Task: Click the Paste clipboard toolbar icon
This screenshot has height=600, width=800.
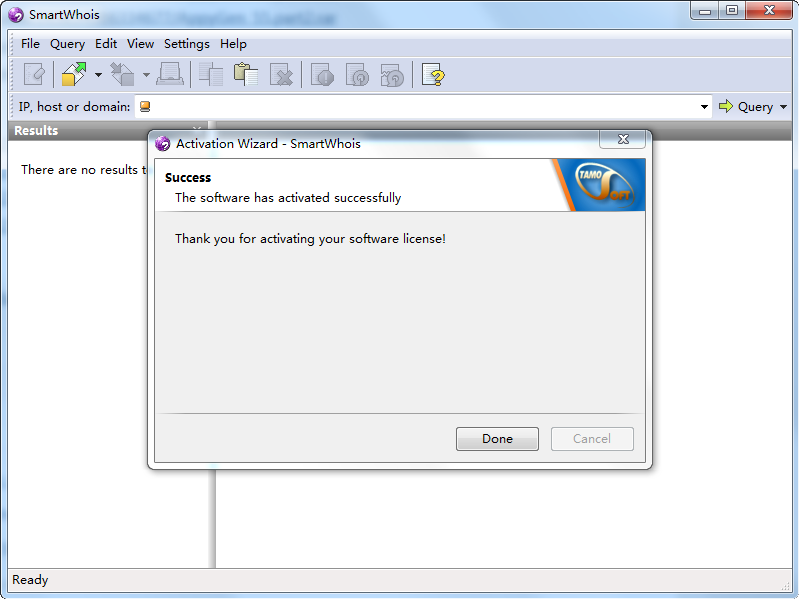Action: click(245, 75)
